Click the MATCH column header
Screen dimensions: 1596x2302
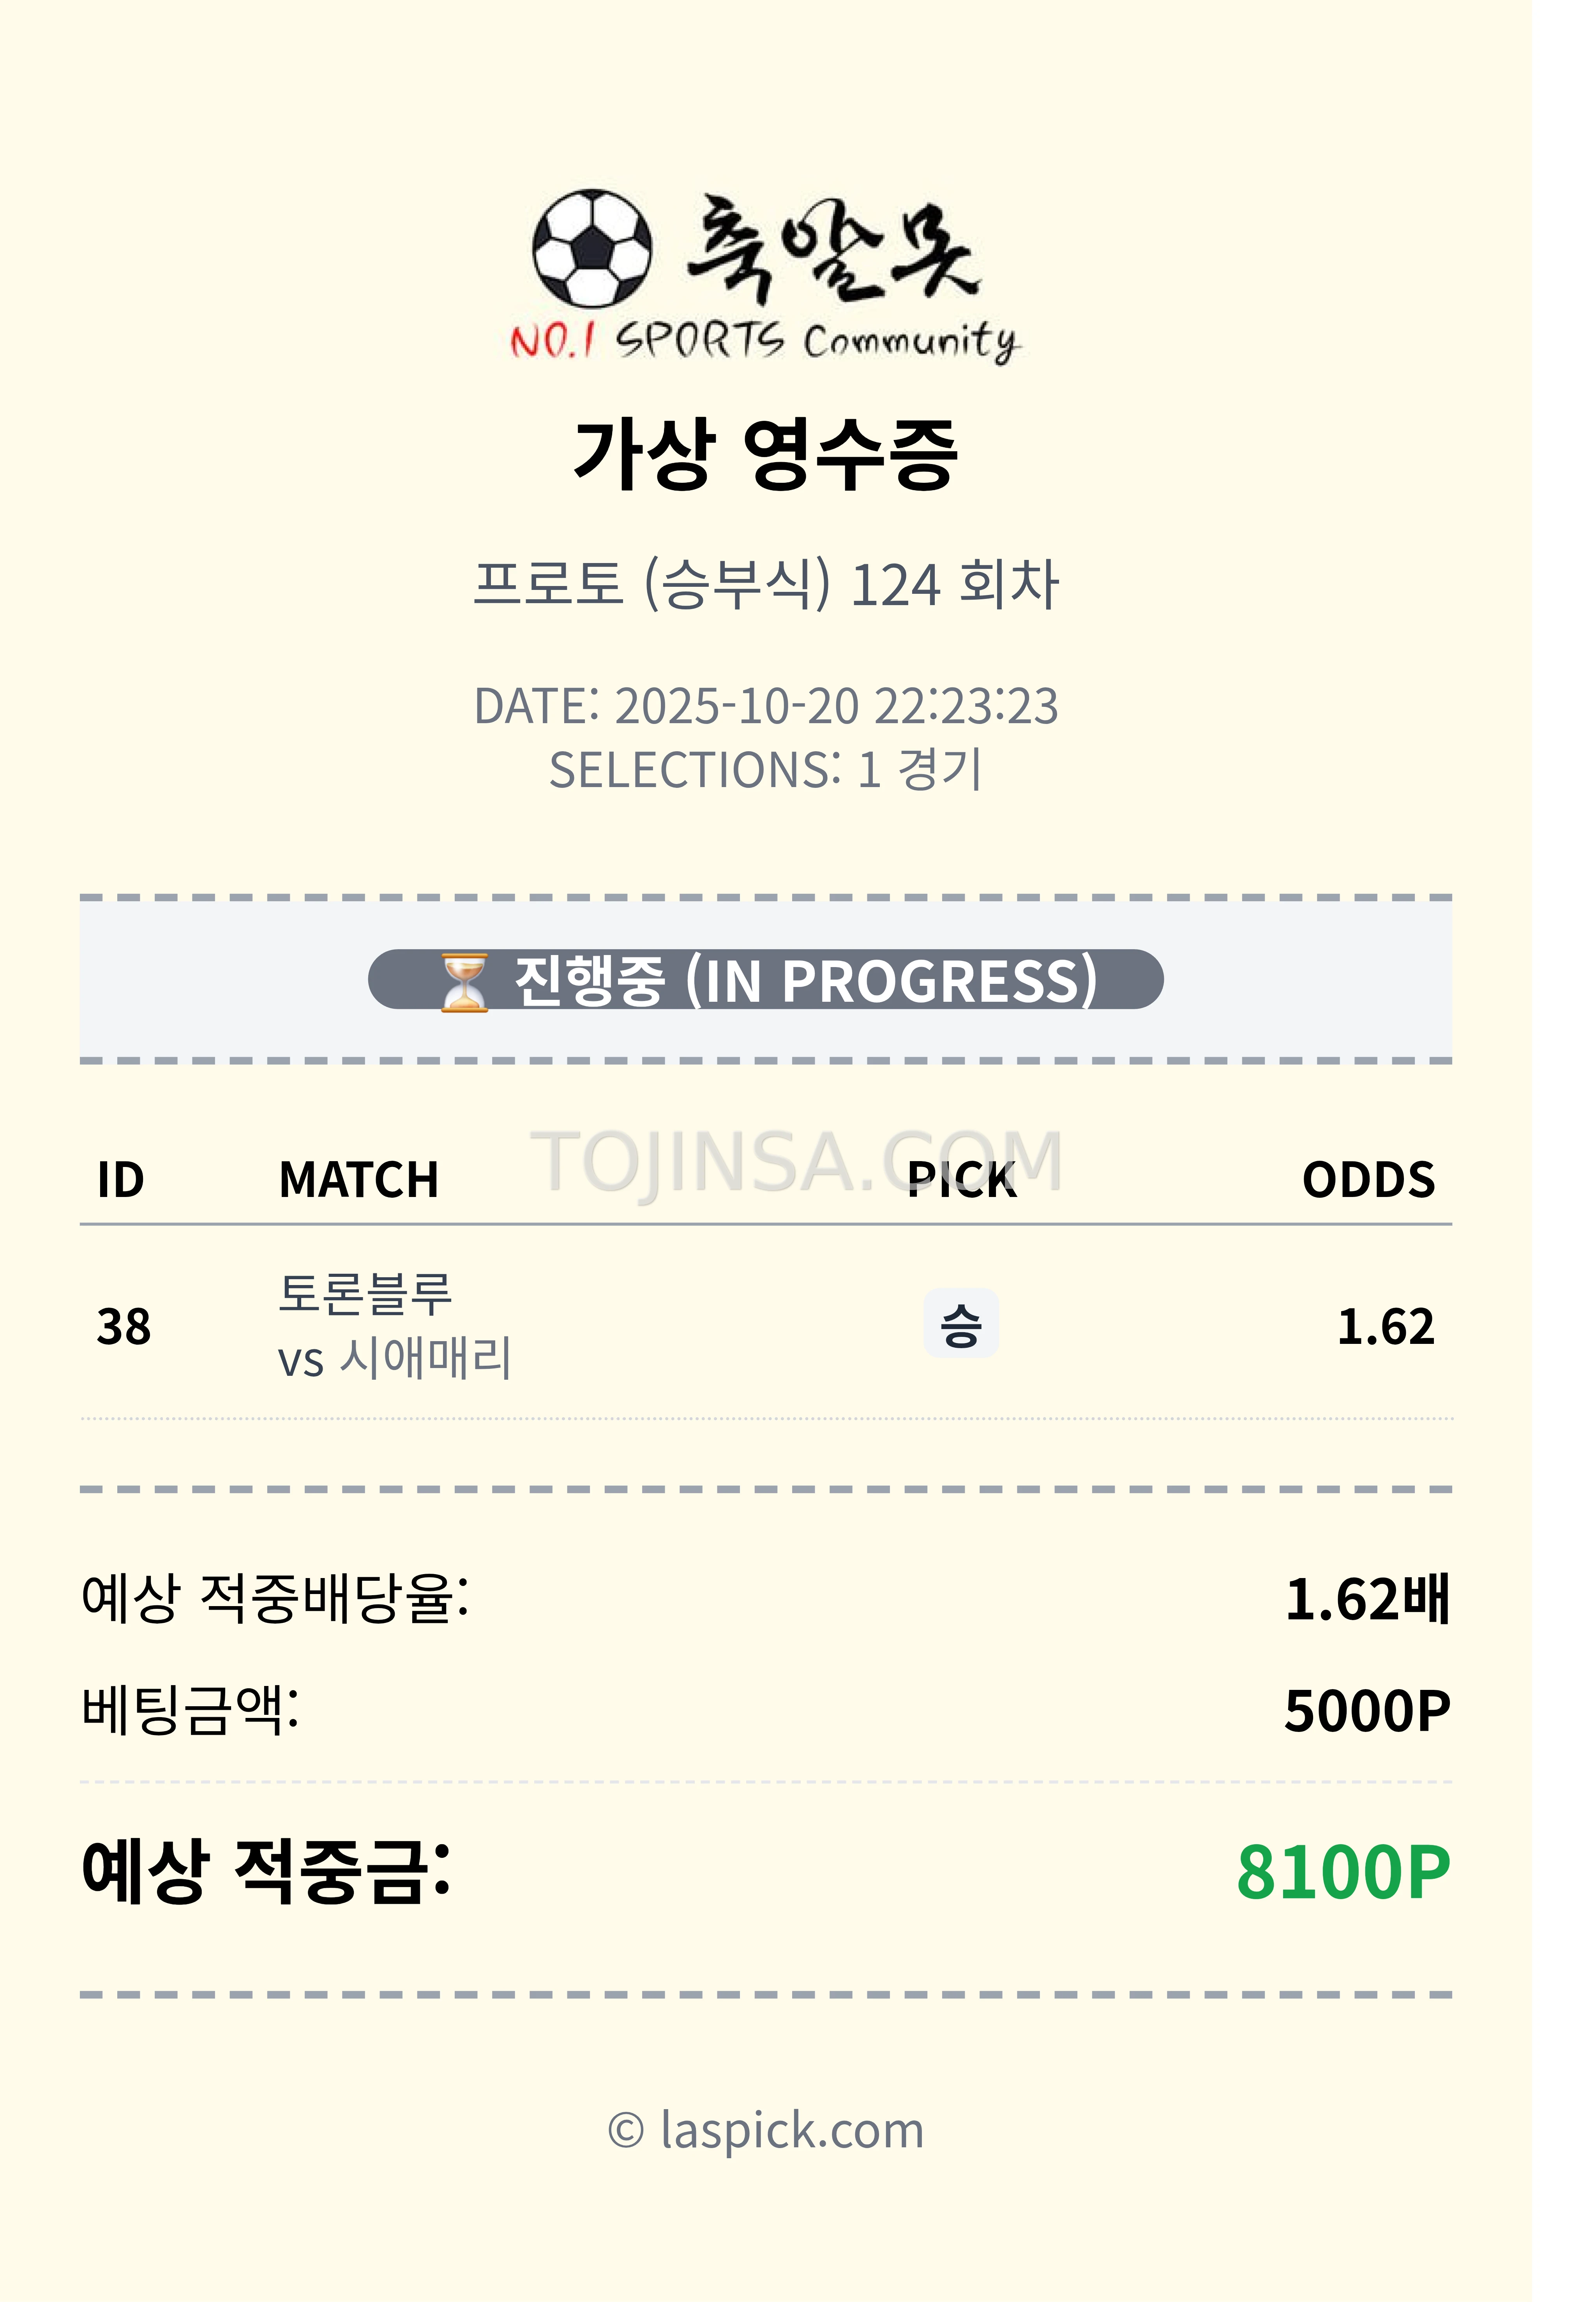tap(358, 1180)
